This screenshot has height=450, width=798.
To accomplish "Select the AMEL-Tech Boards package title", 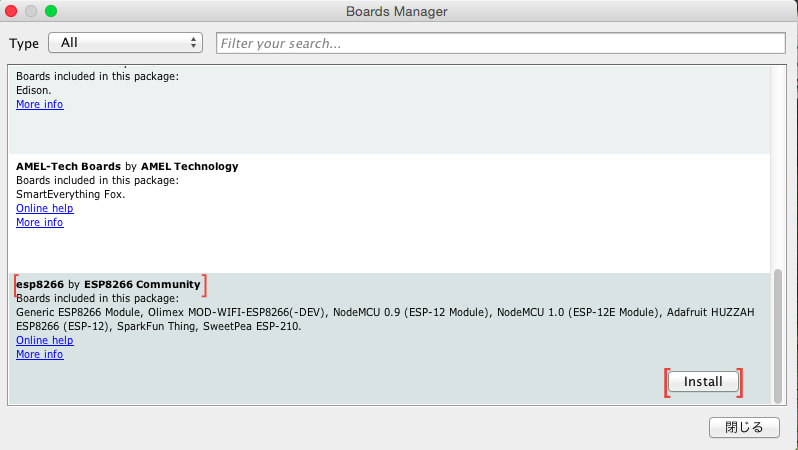I will point(127,166).
